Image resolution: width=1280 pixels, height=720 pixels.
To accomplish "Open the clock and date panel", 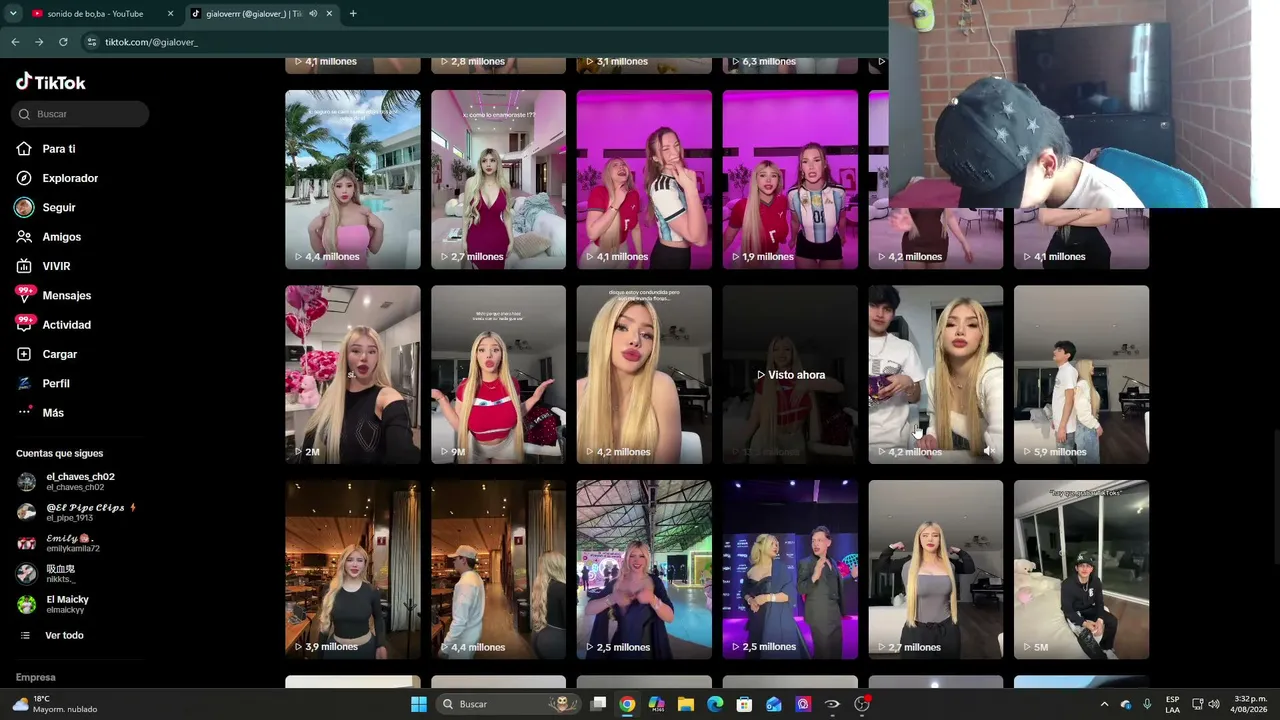I will point(1250,704).
